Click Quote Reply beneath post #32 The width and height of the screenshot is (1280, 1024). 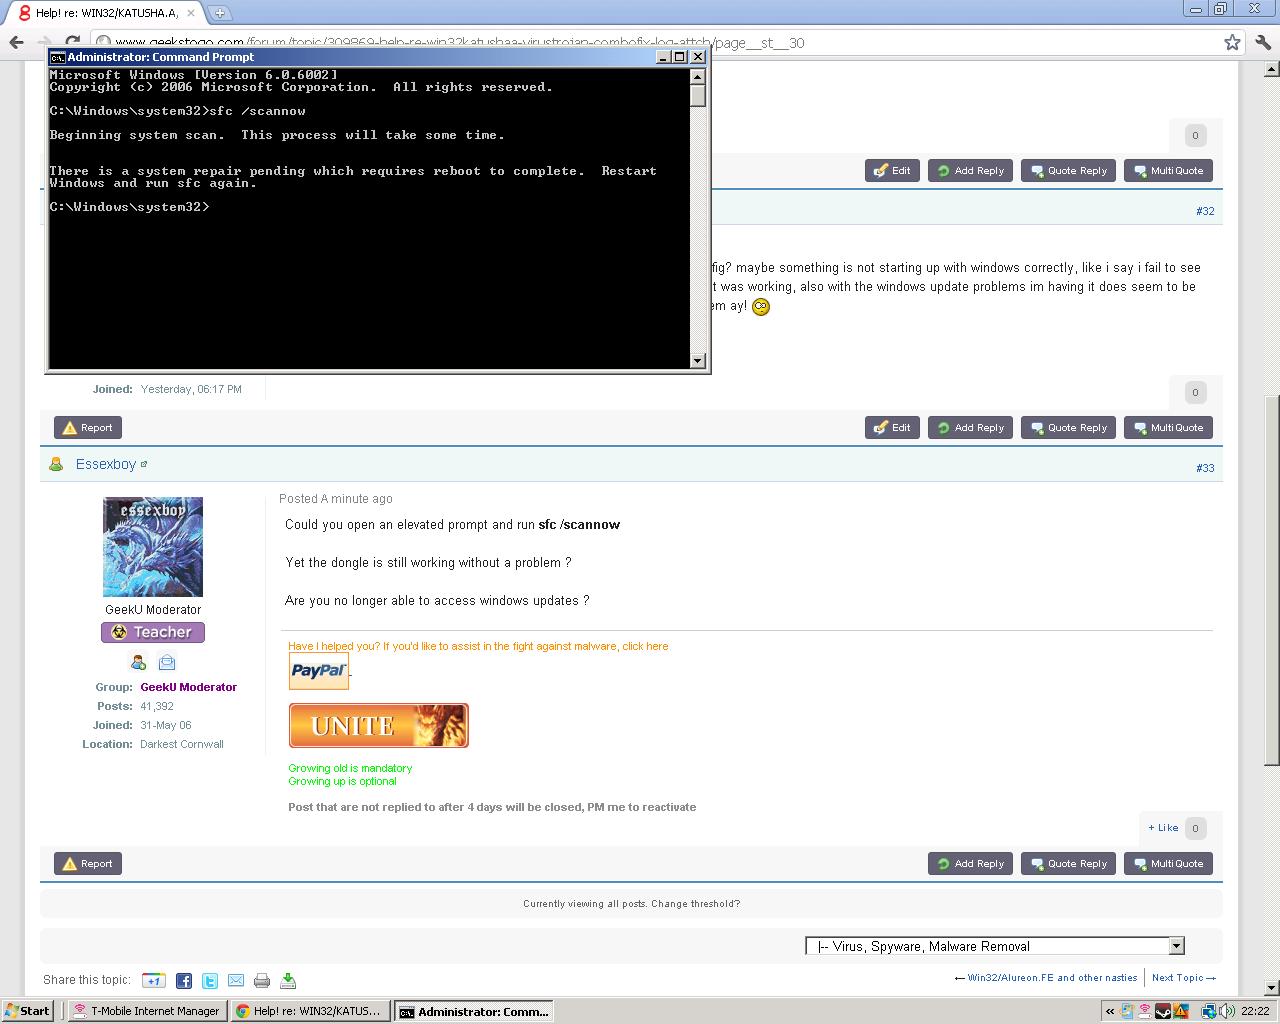1068,428
